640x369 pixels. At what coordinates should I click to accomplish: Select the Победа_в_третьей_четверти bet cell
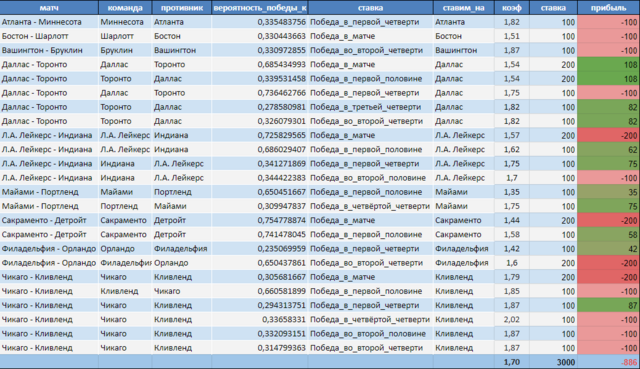tap(371, 107)
